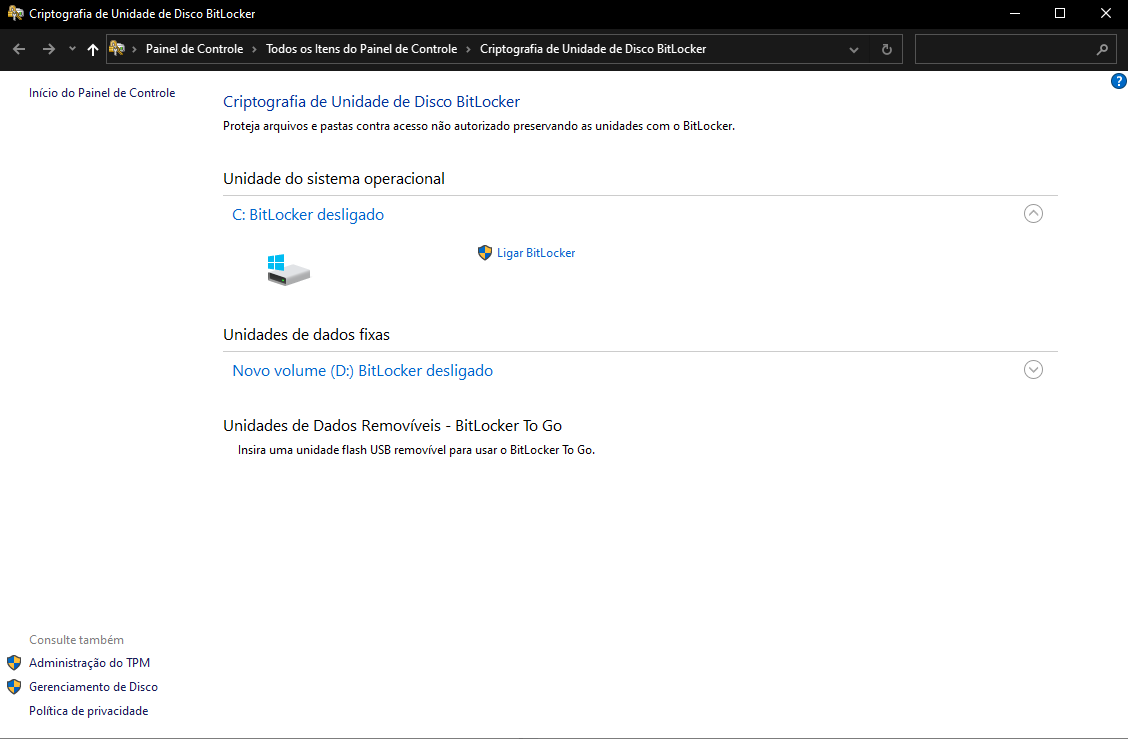Click the Insira uma unidade flash USB text
The height and width of the screenshot is (739, 1128).
click(x=417, y=450)
